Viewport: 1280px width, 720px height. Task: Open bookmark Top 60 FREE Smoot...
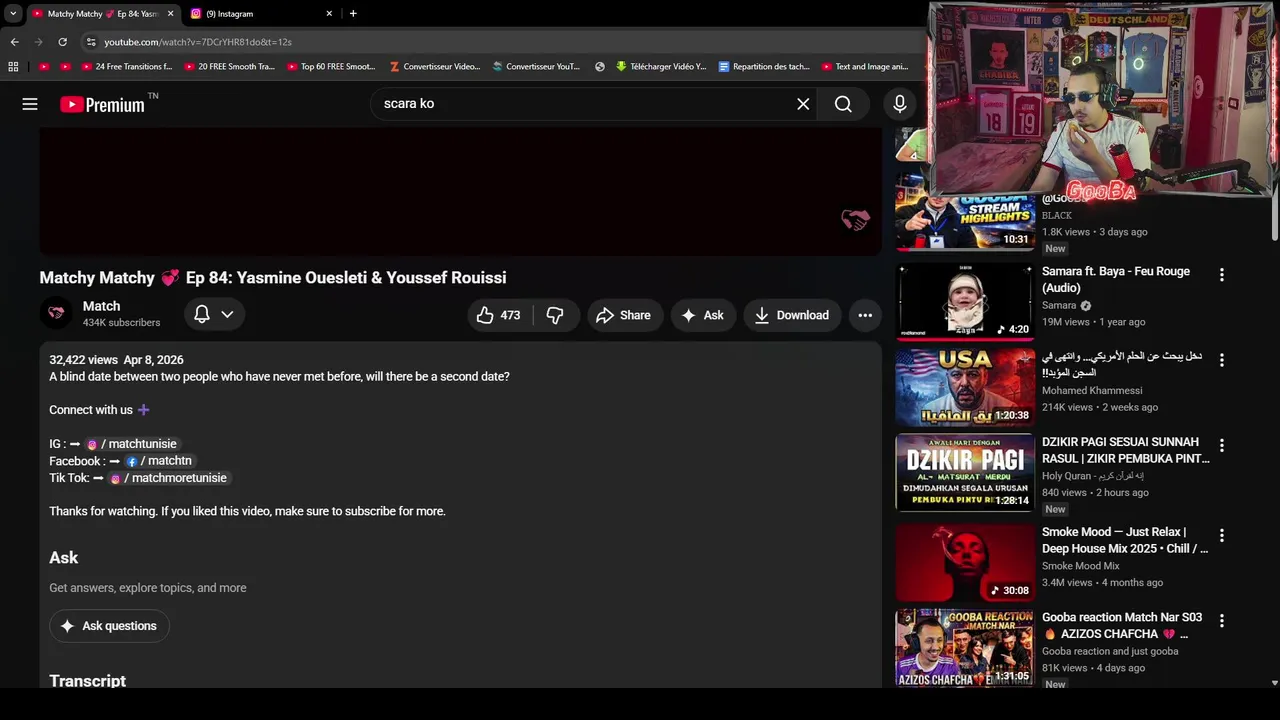click(330, 67)
